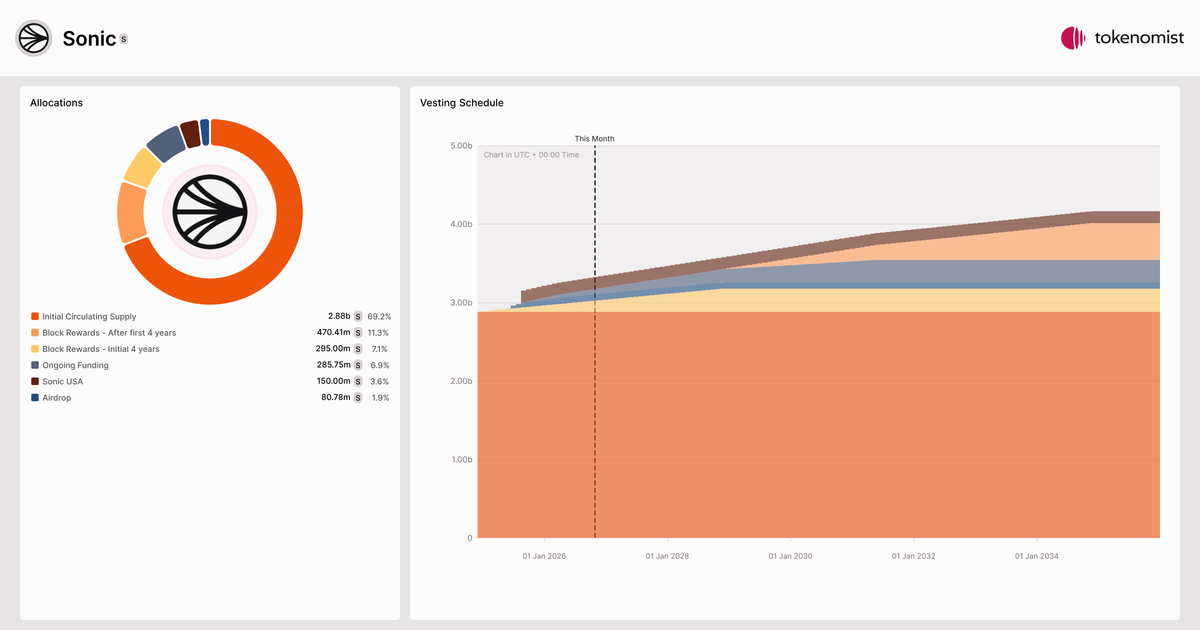The image size is (1200, 630).
Task: Click the Vesting Schedule panel title
Action: click(462, 103)
